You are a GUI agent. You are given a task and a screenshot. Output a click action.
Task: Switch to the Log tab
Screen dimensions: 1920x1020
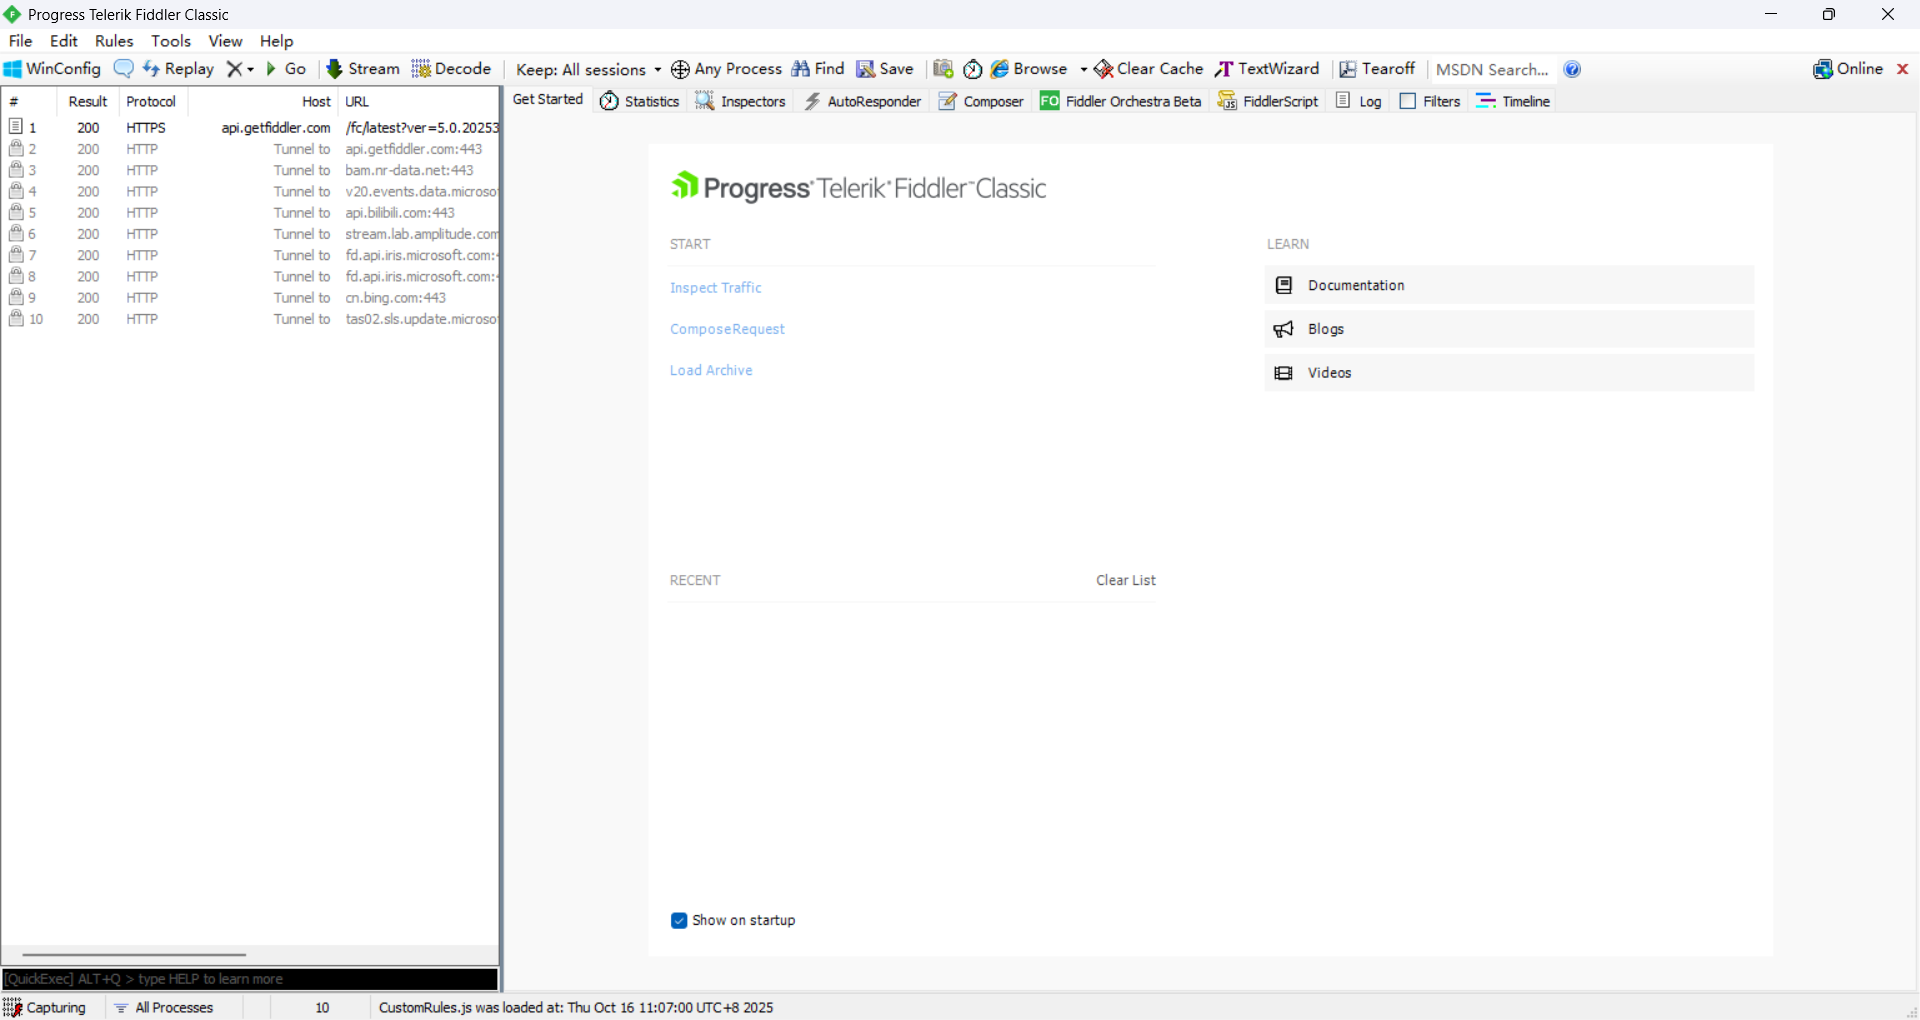coord(1359,101)
